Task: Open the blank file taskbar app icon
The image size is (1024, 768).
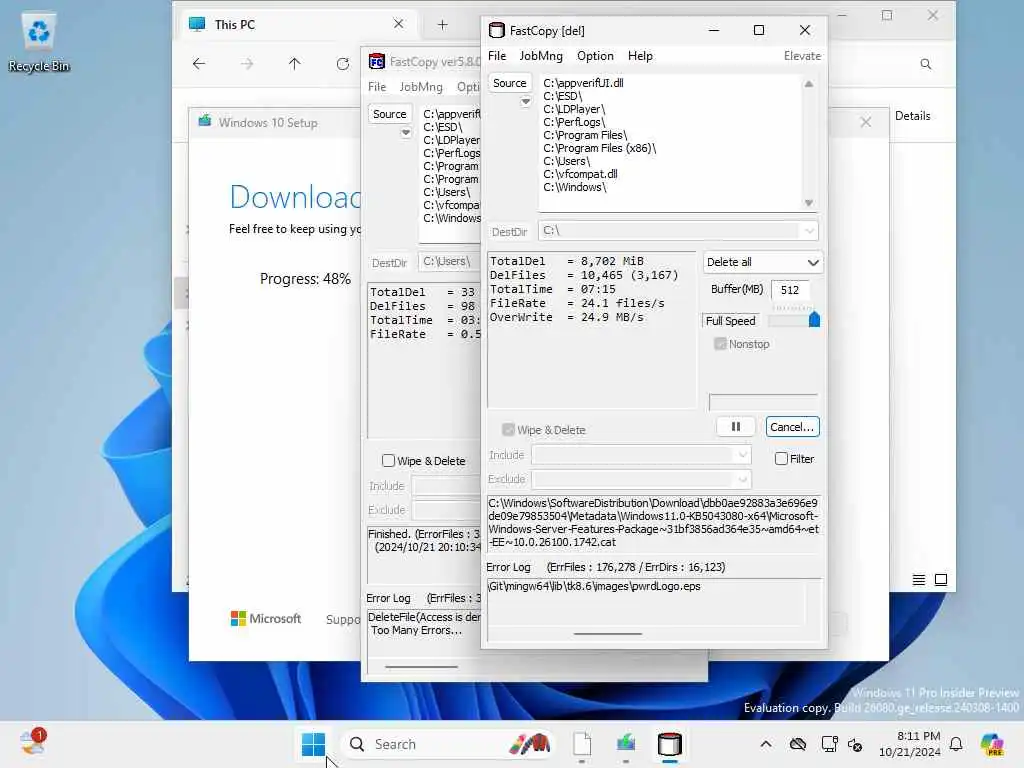Action: (582, 744)
